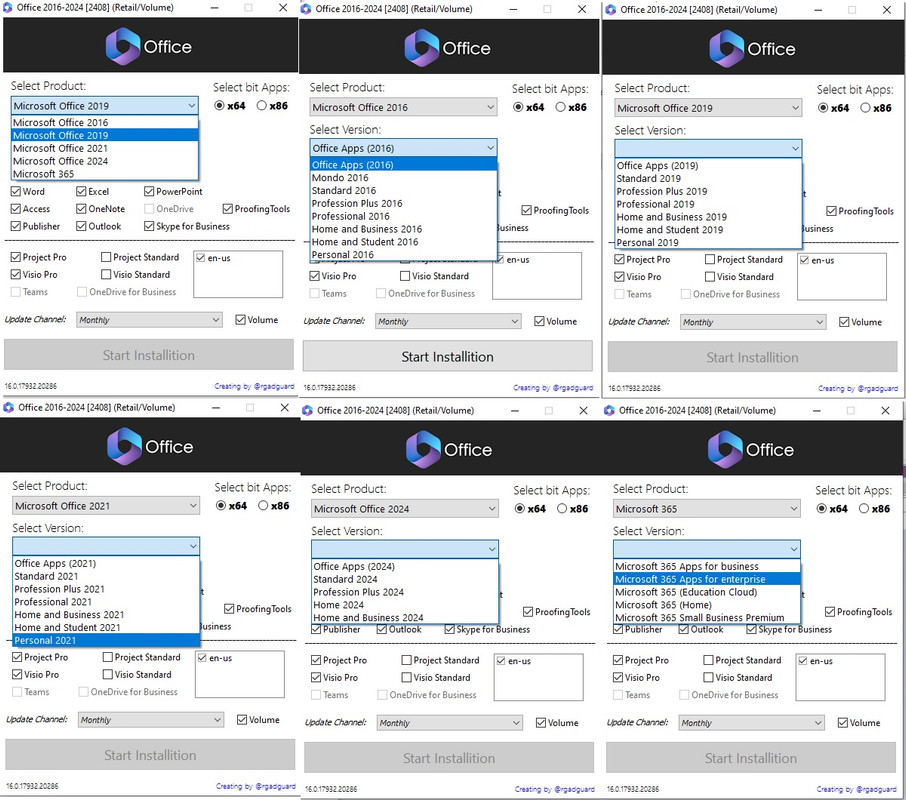The height and width of the screenshot is (800, 906).
Task: Choose Microsoft 365 (Home) version
Action: [707, 605]
